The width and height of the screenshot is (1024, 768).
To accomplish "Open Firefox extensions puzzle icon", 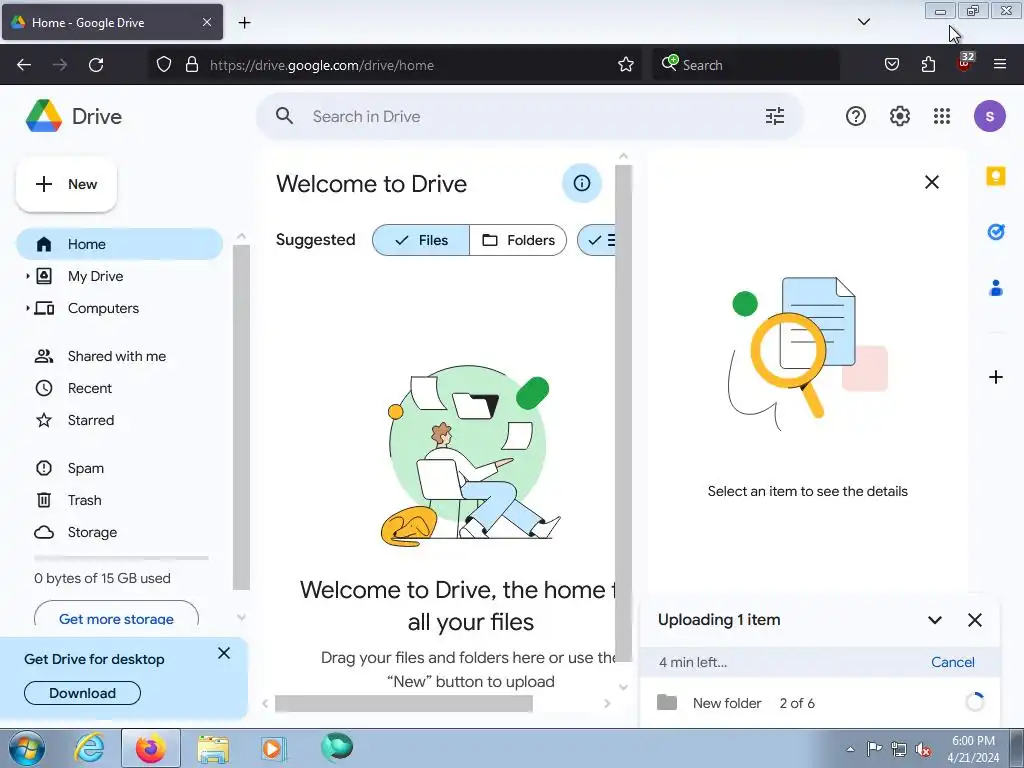I will (928, 65).
